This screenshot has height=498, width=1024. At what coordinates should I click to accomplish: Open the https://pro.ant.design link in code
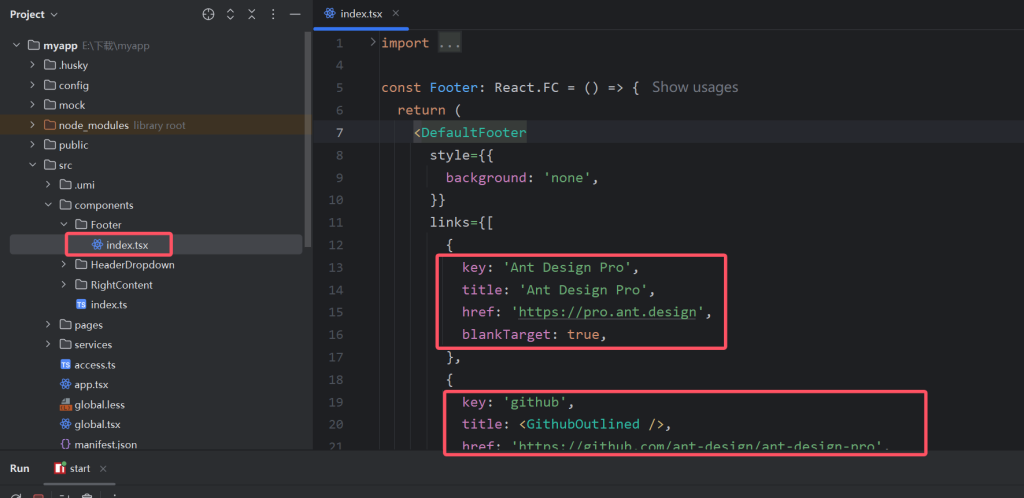pyautogui.click(x=607, y=312)
